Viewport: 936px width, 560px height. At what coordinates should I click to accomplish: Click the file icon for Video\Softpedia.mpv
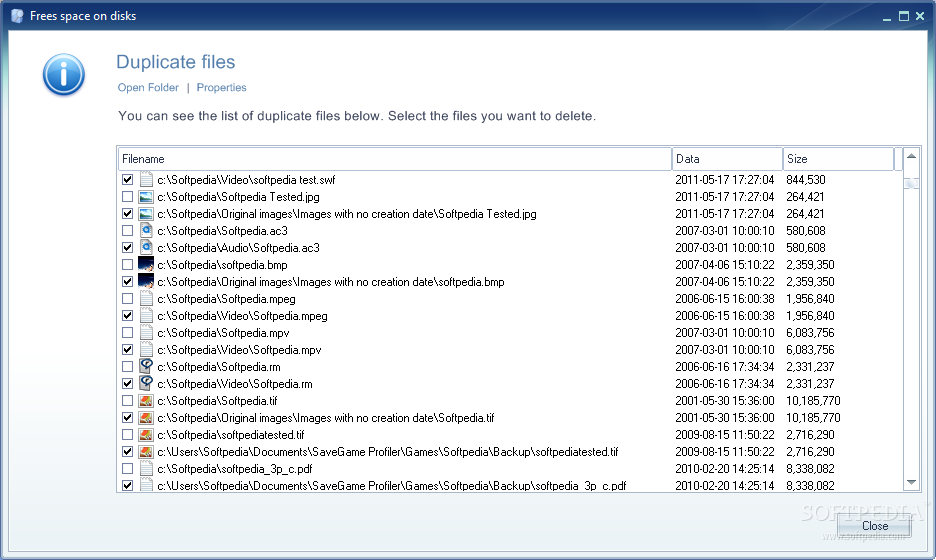[x=146, y=349]
